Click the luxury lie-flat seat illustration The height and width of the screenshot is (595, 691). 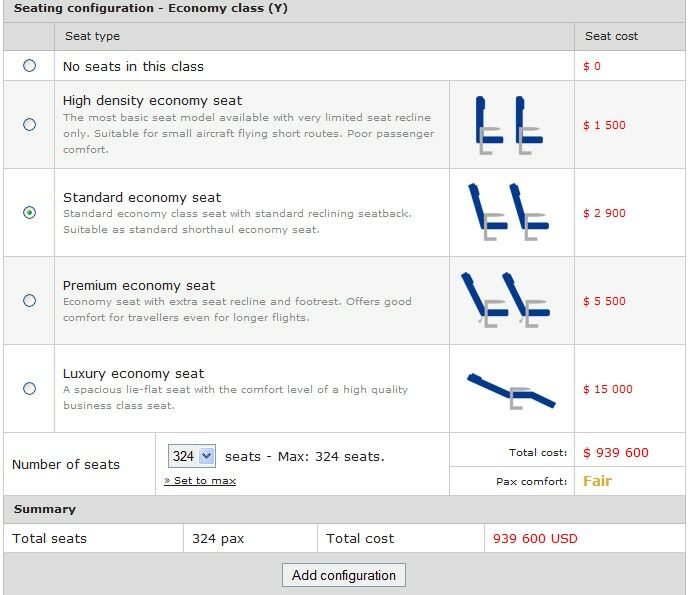click(x=510, y=389)
